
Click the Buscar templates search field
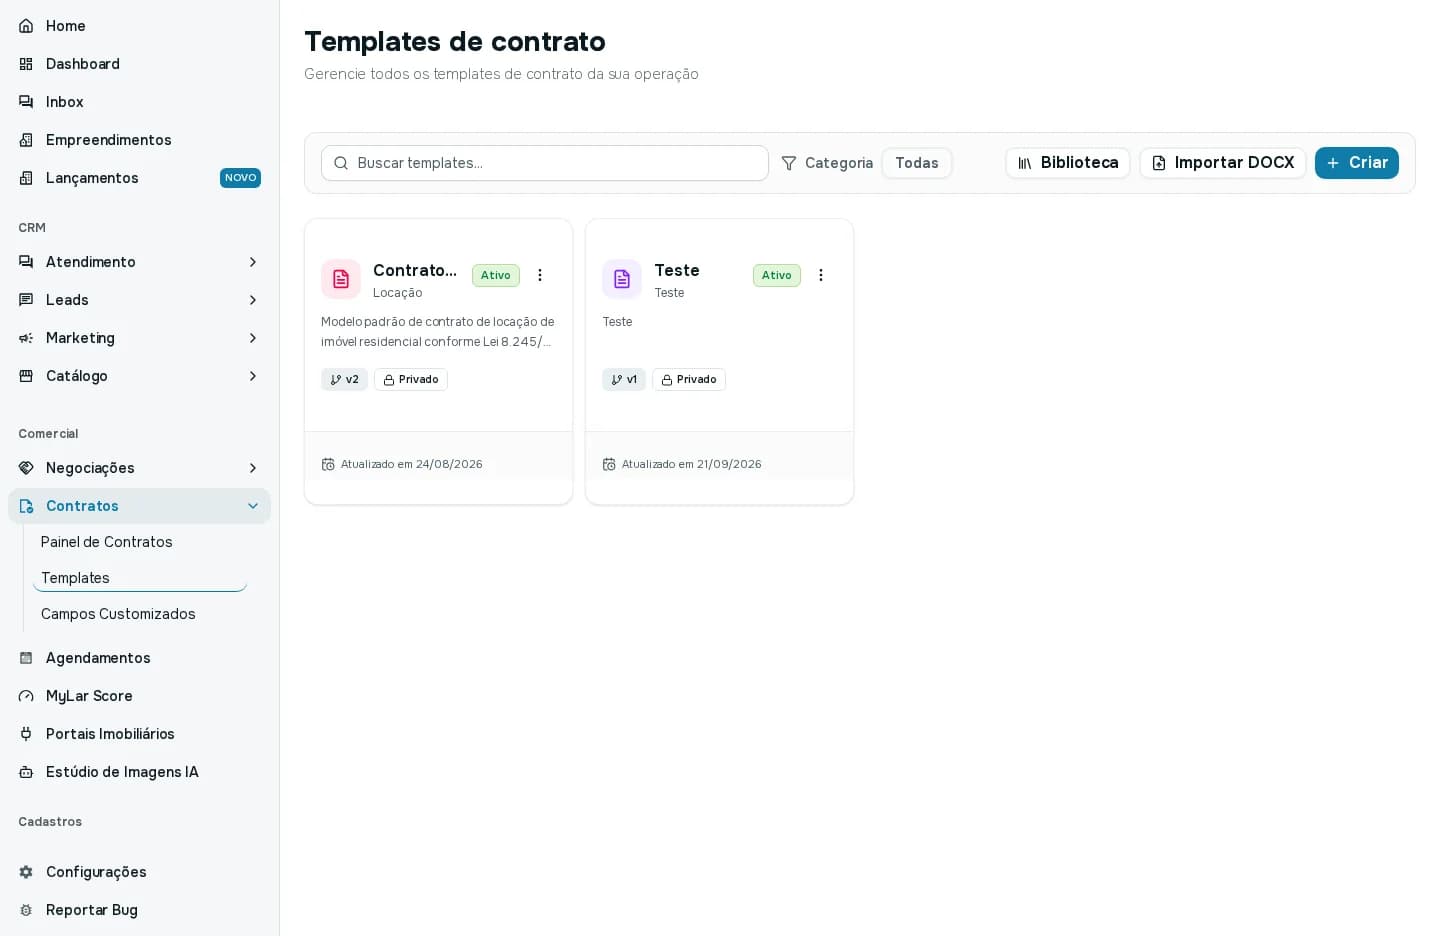tap(545, 163)
